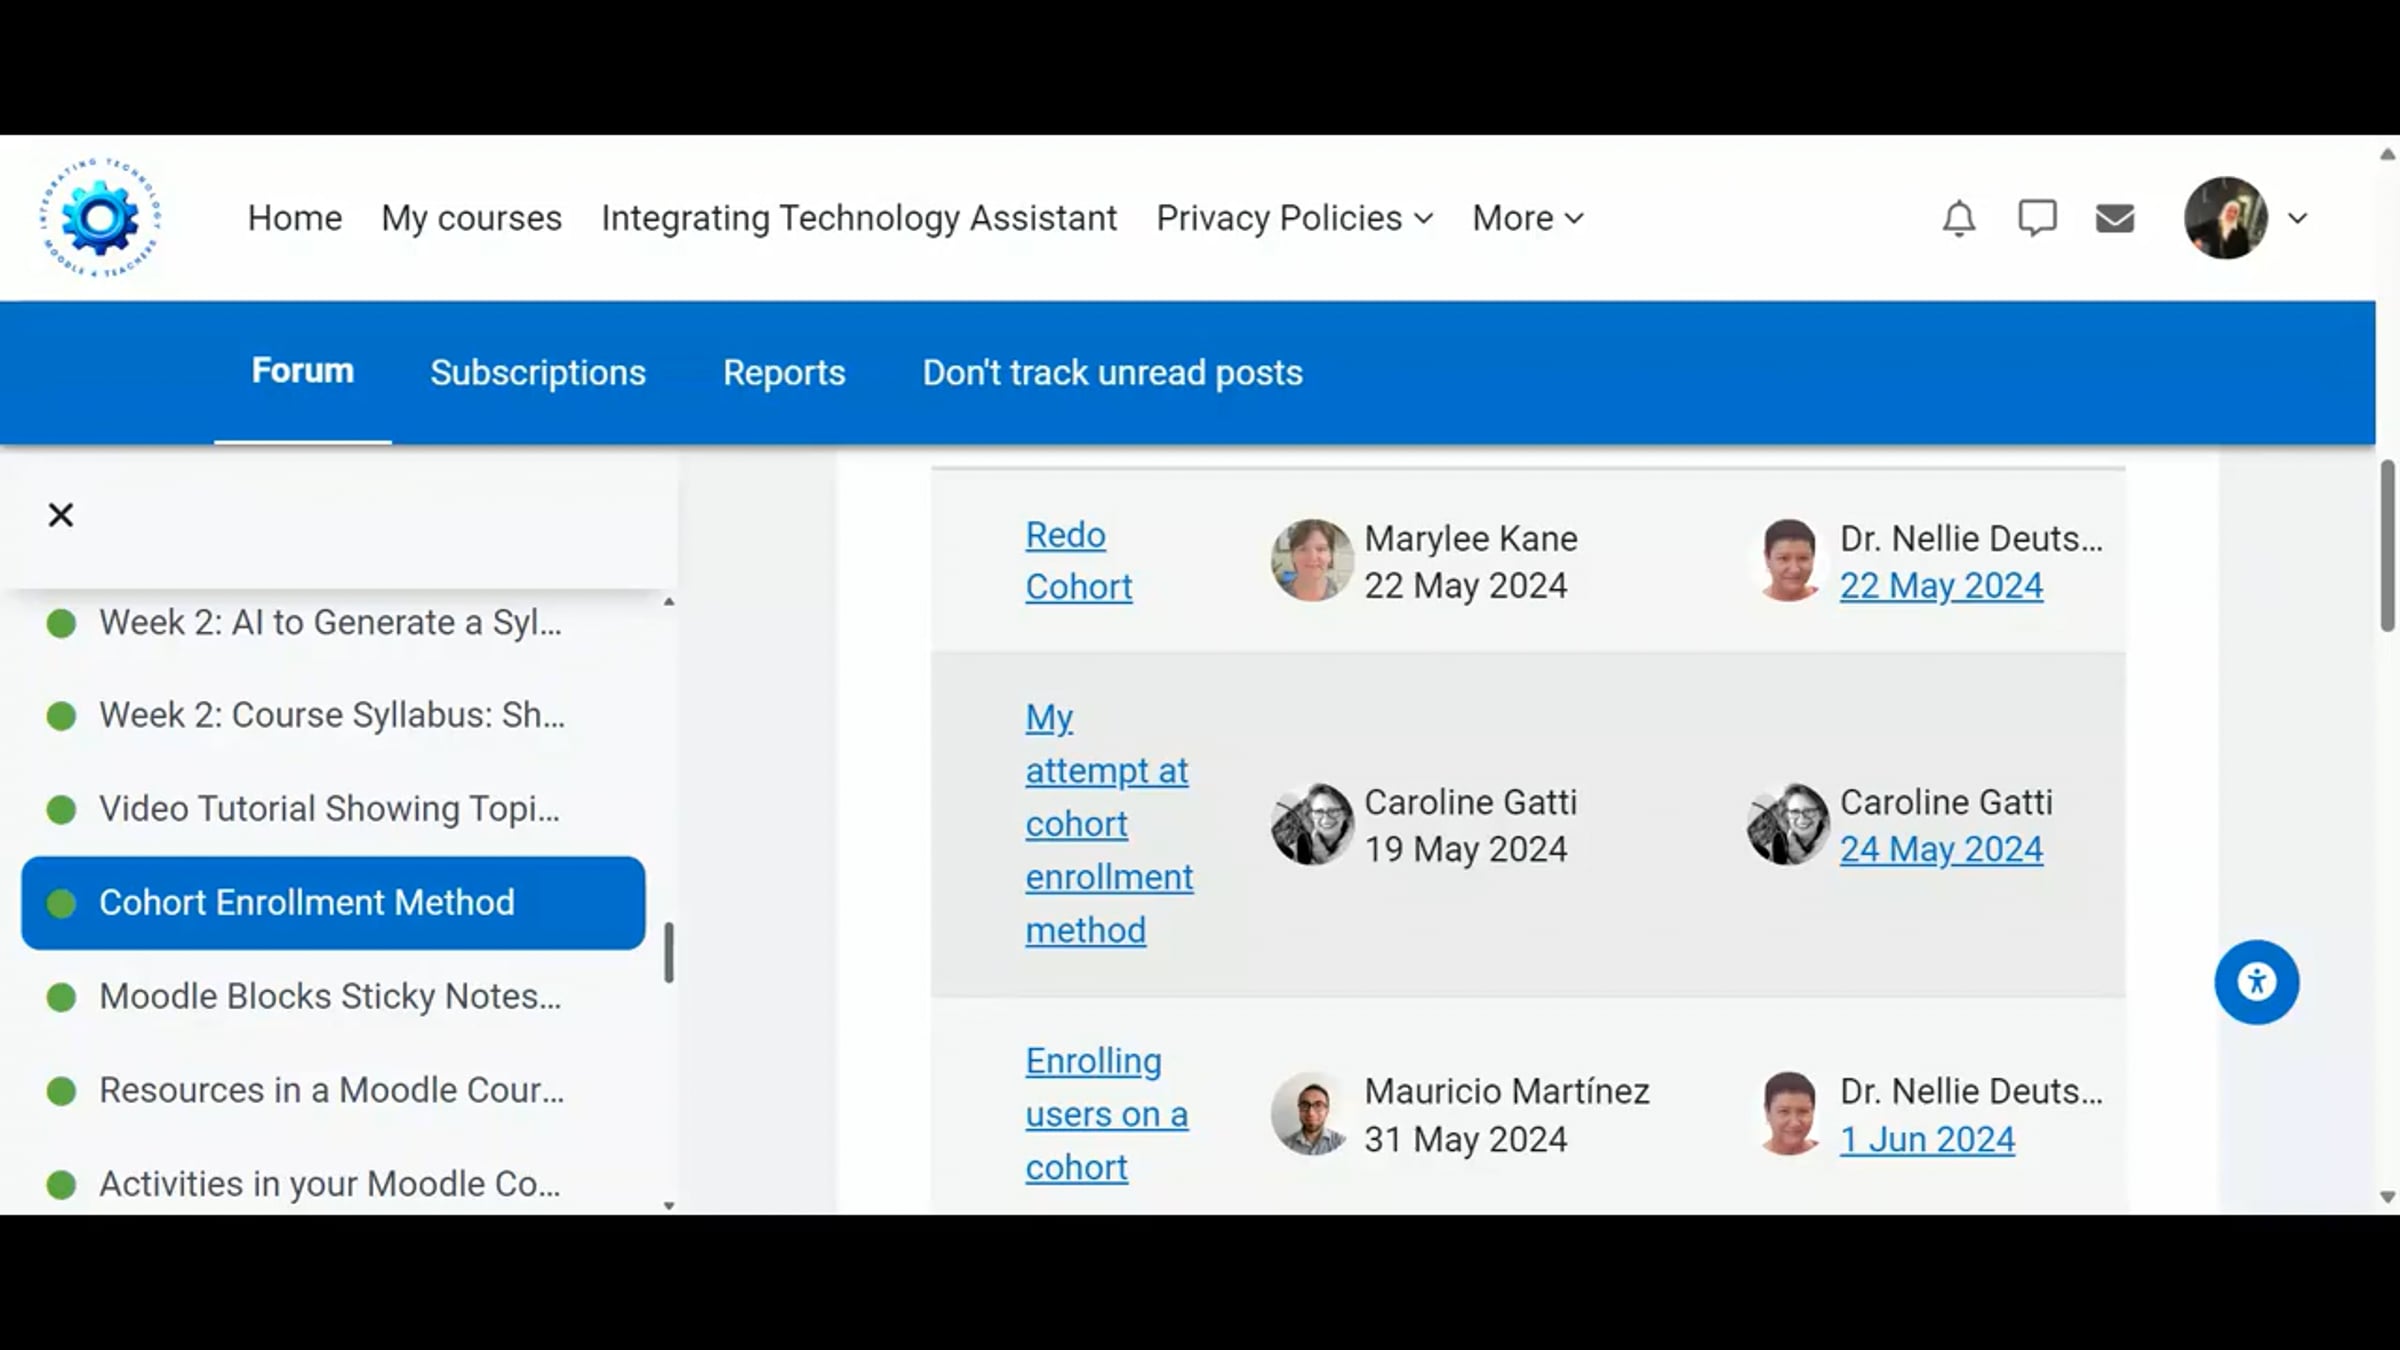Click completion dot for Moodle Blocks Sticky Notes
The width and height of the screenshot is (2400, 1350).
click(62, 997)
